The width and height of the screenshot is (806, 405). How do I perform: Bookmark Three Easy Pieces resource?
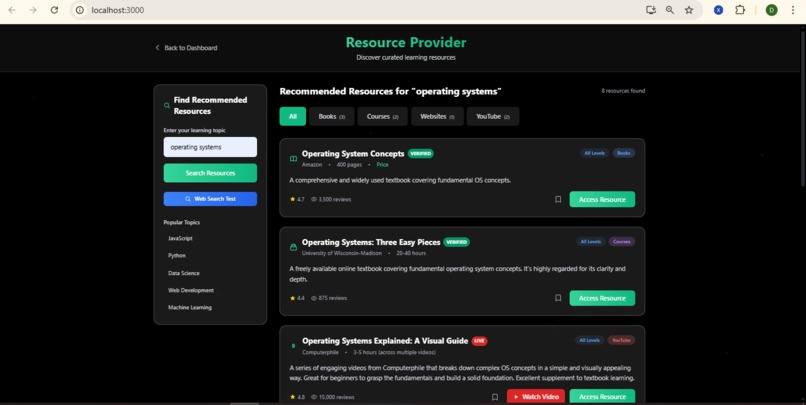[558, 298]
